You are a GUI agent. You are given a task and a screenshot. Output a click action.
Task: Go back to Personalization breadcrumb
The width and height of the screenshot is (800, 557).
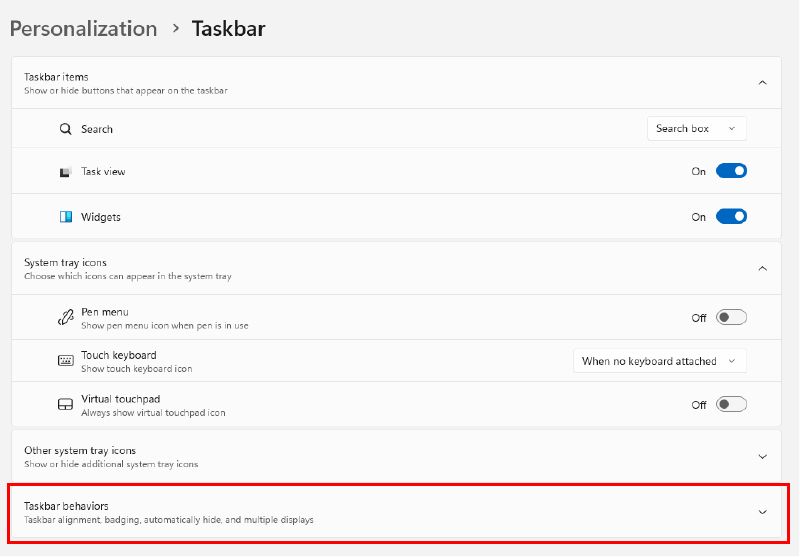[83, 29]
